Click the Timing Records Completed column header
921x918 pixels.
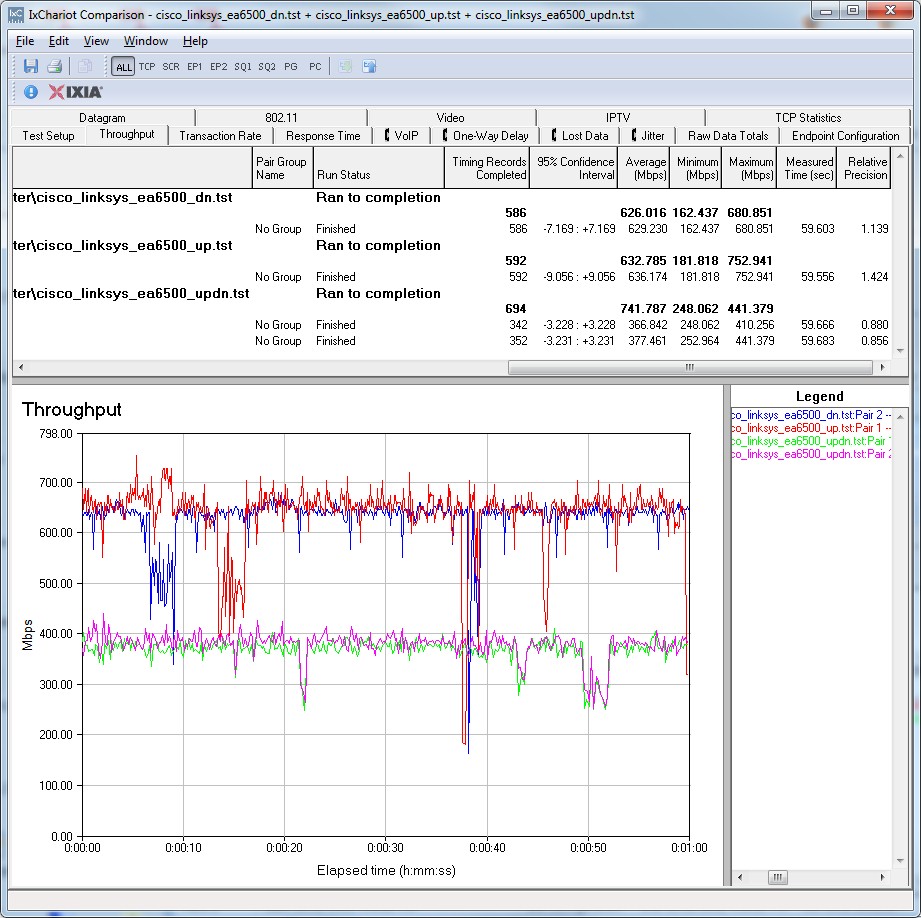pyautogui.click(x=487, y=168)
